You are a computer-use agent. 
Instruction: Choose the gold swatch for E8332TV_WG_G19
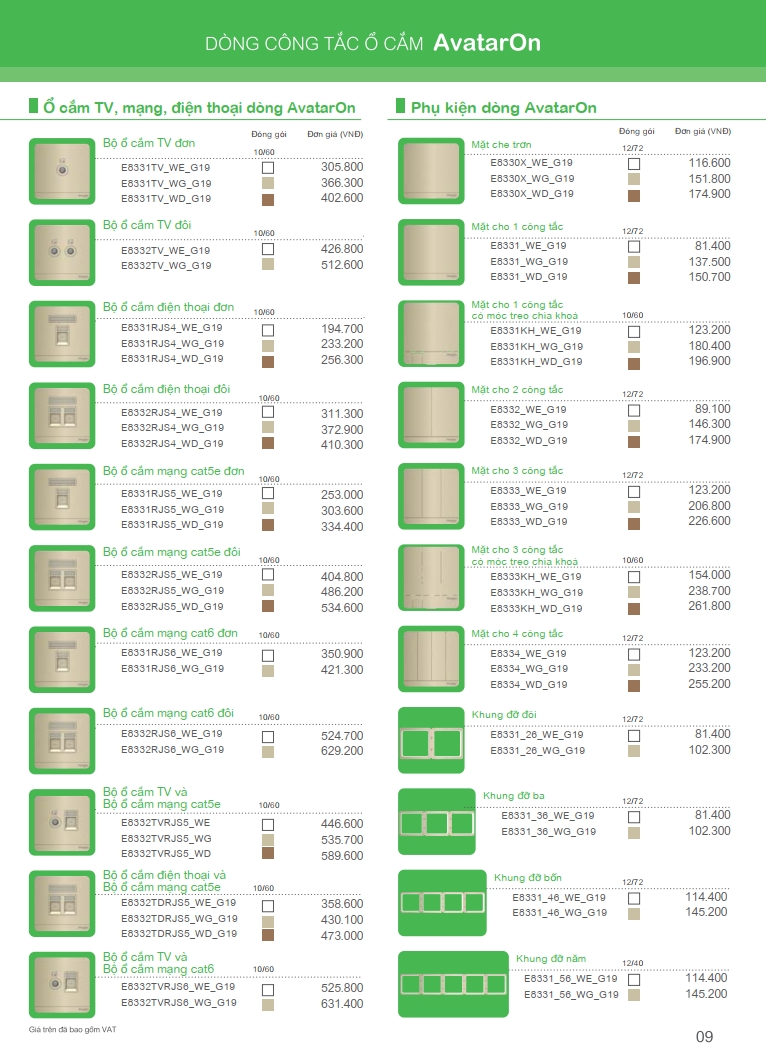[x=267, y=265]
